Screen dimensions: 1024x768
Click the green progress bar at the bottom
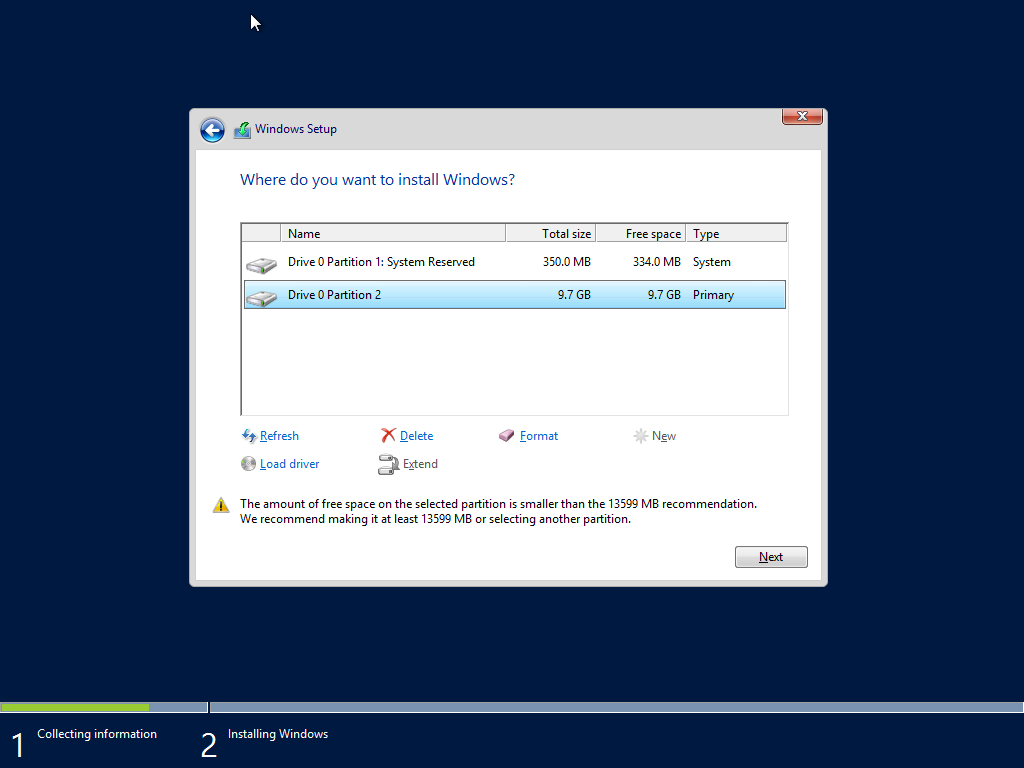coord(75,707)
